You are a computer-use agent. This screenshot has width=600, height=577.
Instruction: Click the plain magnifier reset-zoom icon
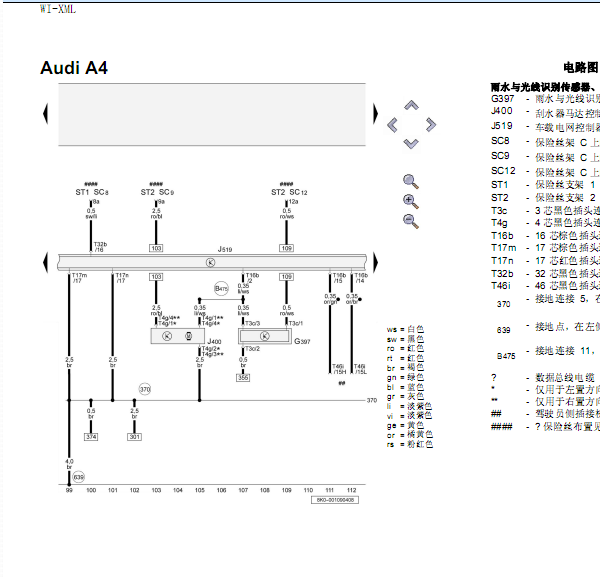coord(411,181)
